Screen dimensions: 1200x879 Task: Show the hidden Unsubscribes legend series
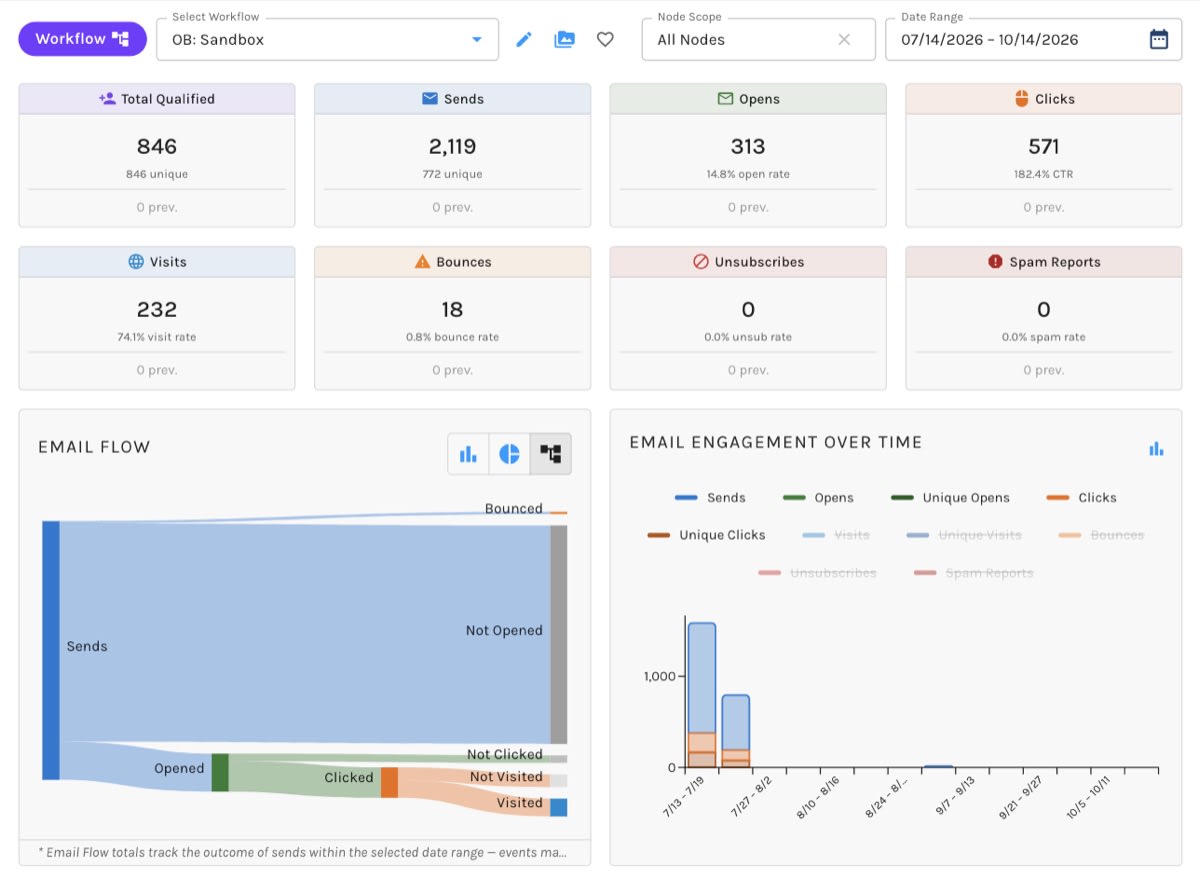(x=817, y=573)
